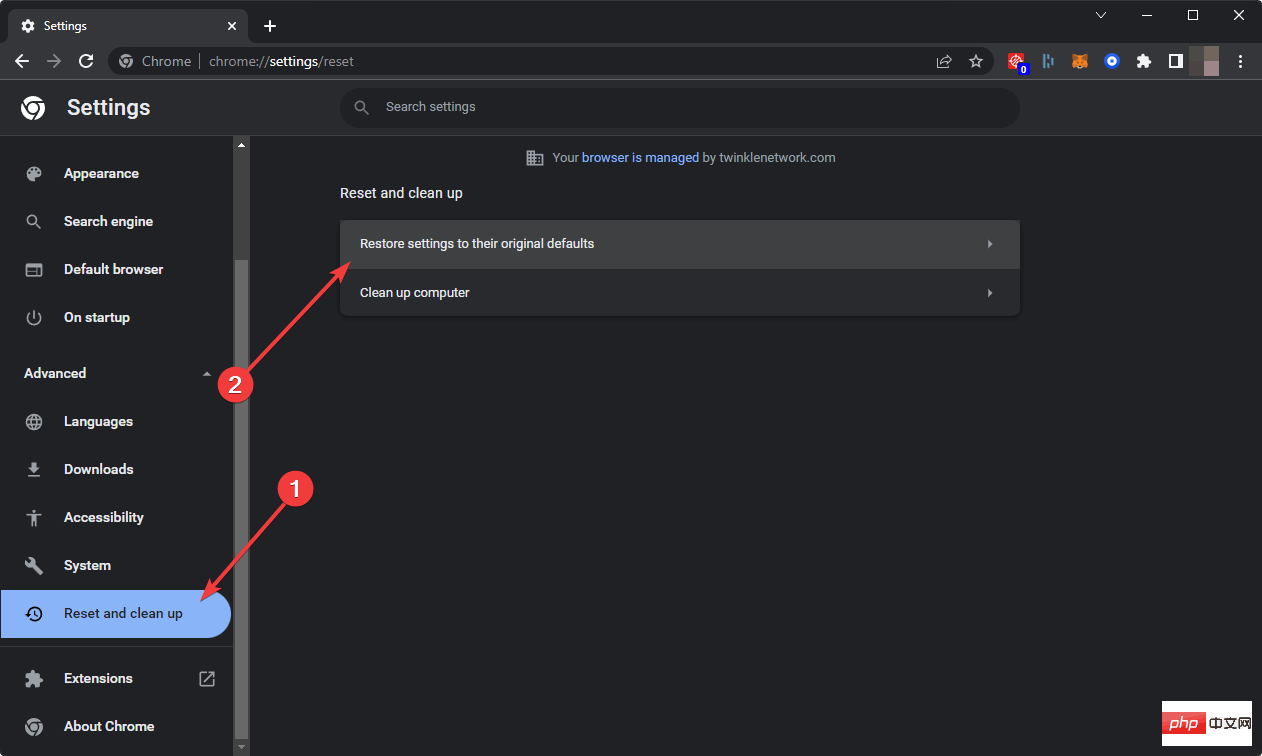Click the 'browser is managed' link
1262x756 pixels.
(640, 158)
